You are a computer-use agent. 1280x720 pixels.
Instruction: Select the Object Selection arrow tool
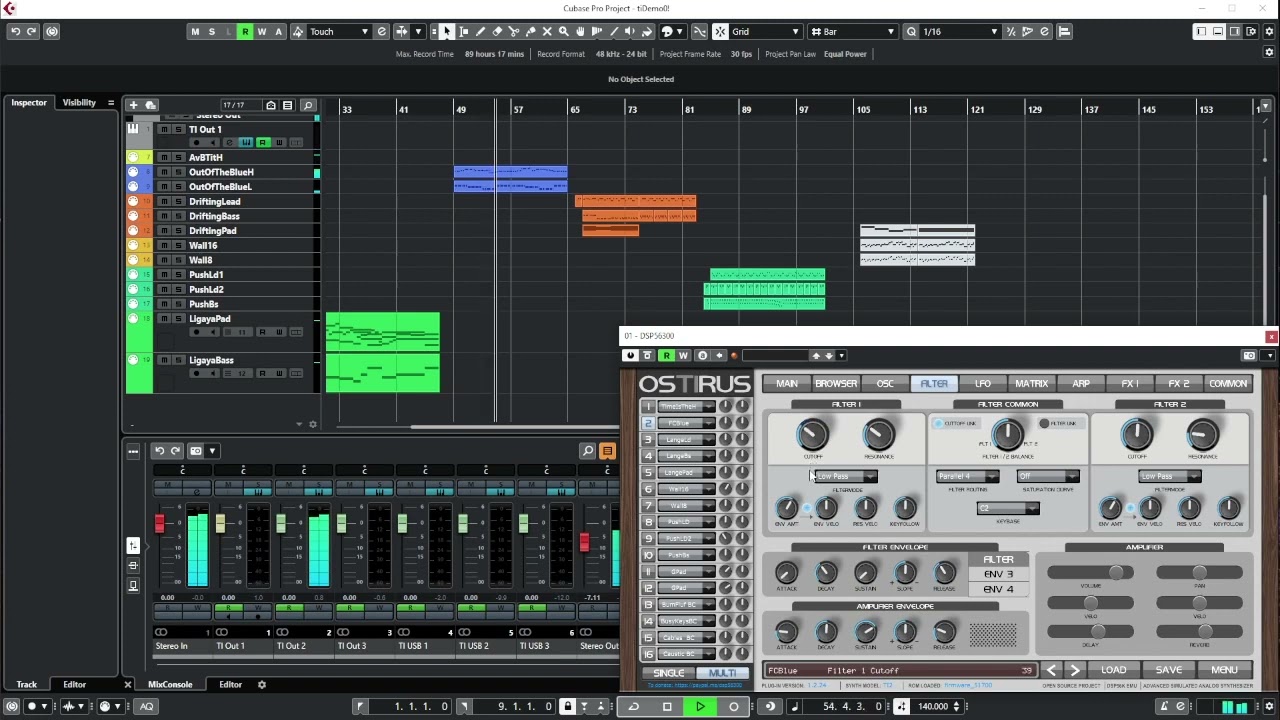(447, 31)
